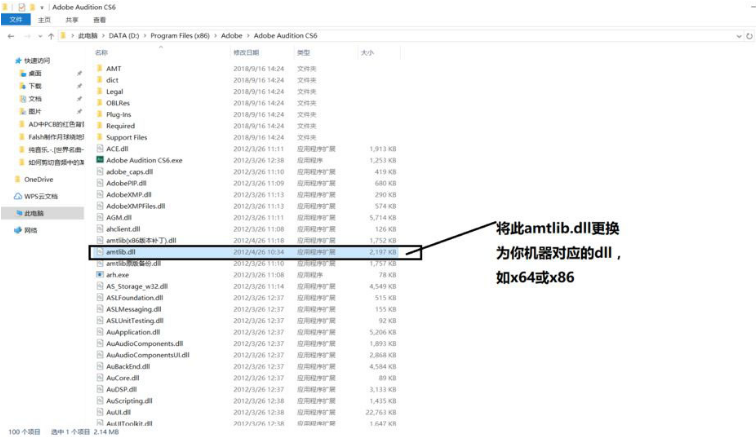Select DATA (D:) in the address breadcrumb
This screenshot has width=756, height=437.
pos(124,36)
